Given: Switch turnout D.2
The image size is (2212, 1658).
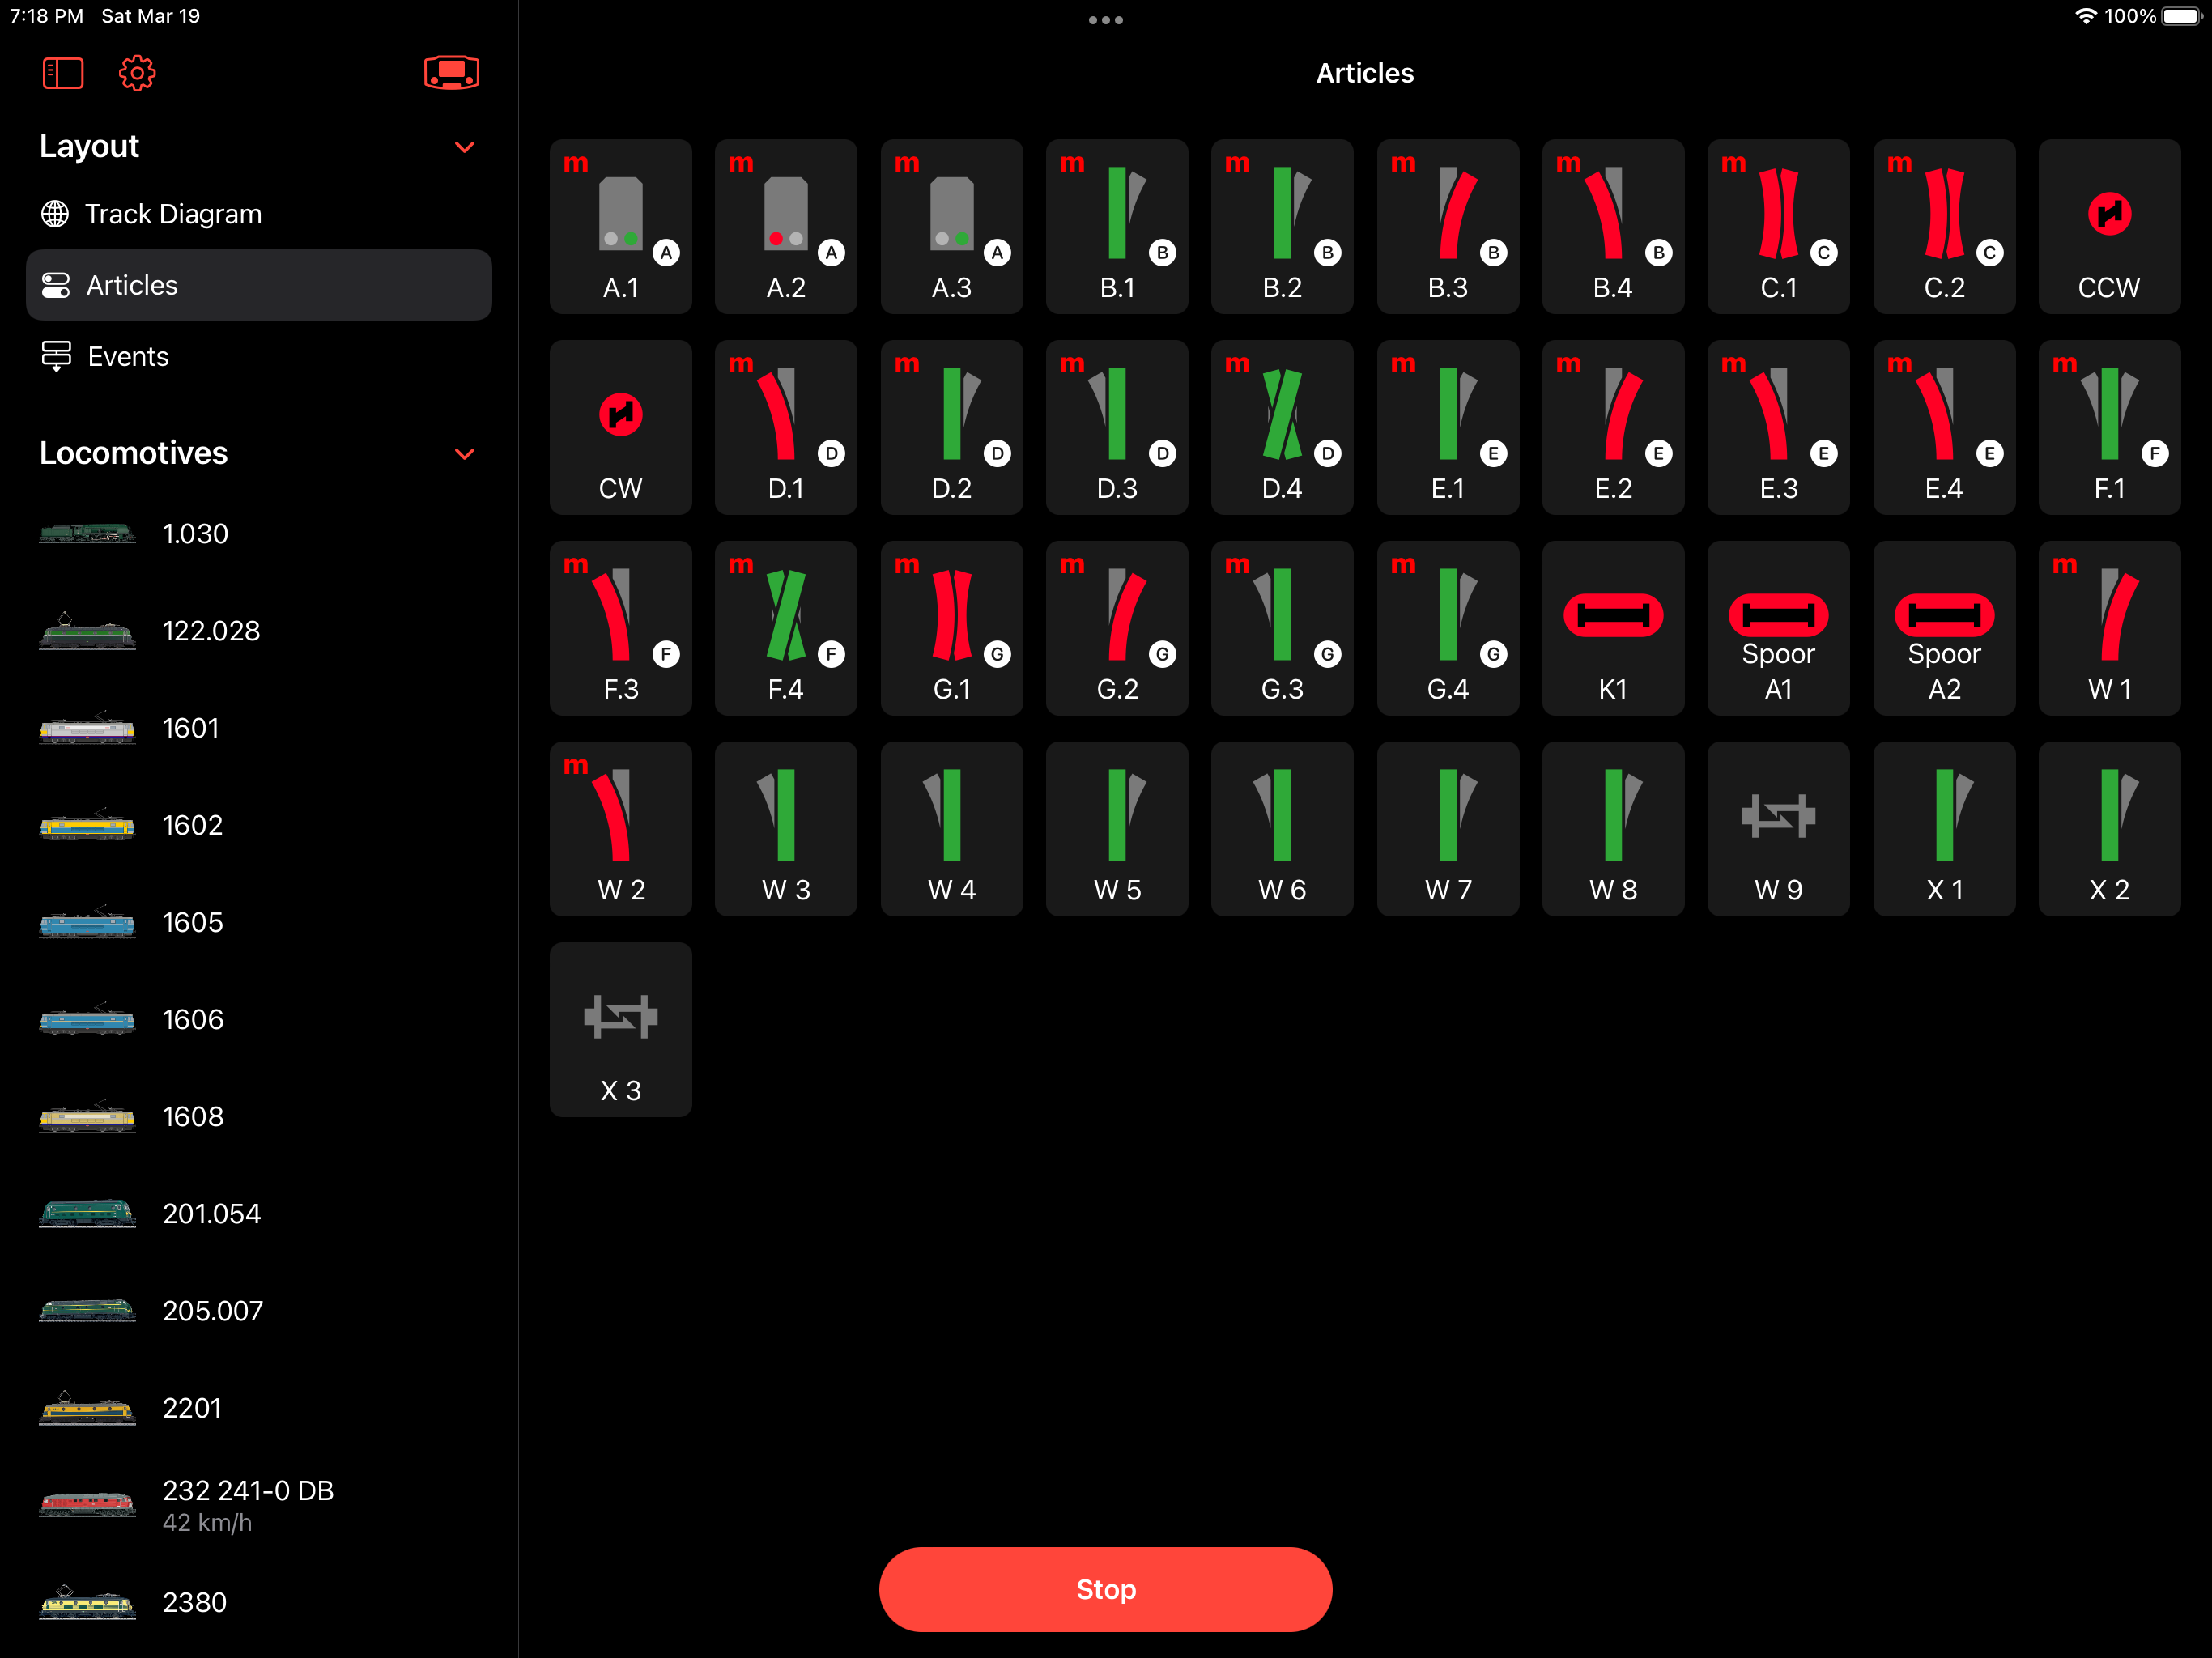Looking at the screenshot, I should [x=951, y=428].
